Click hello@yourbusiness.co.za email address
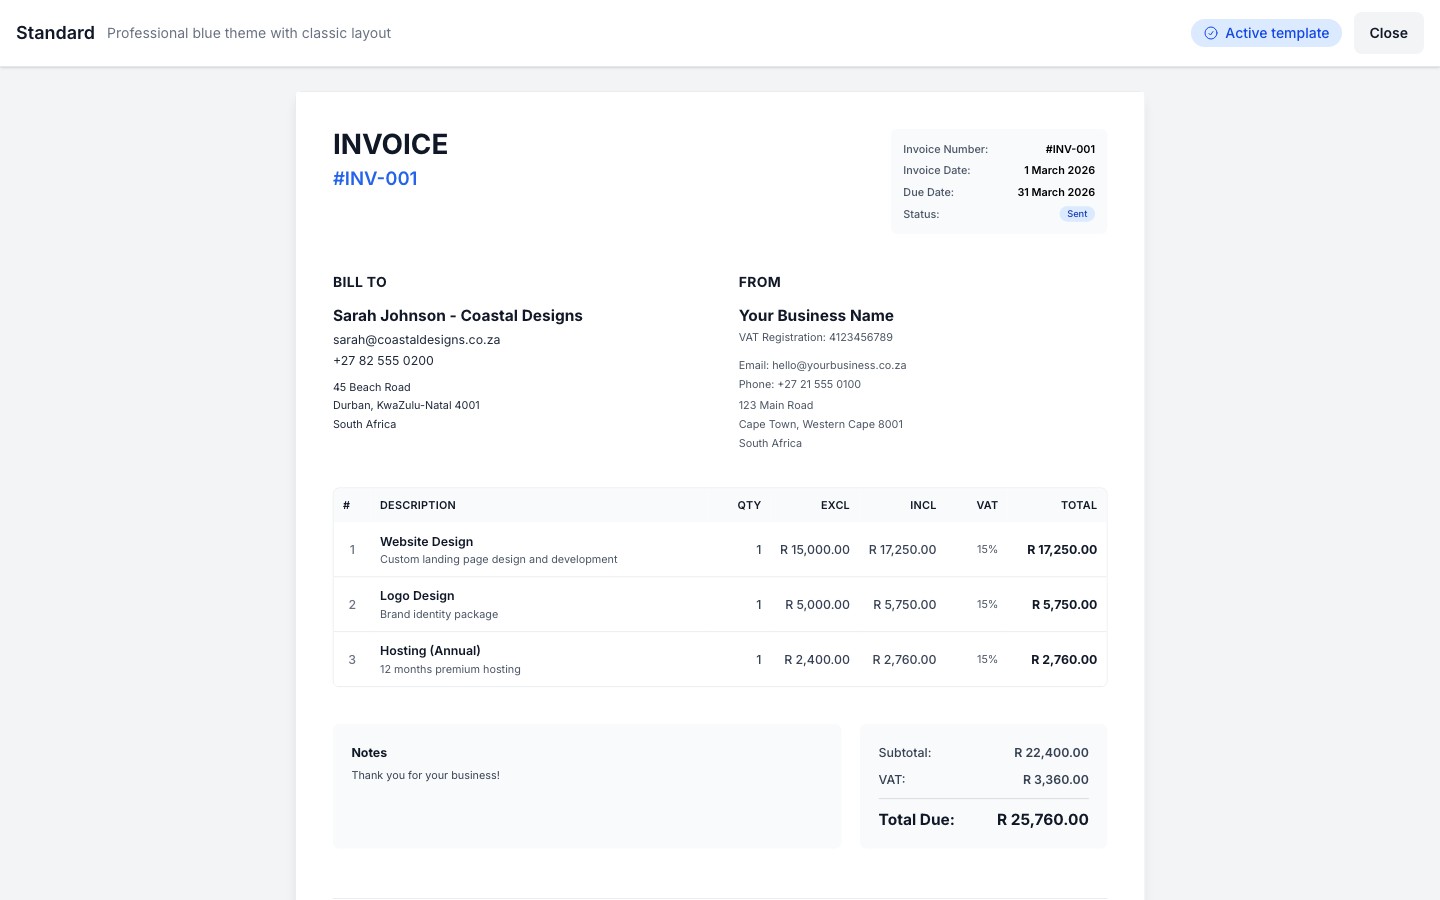 coord(838,365)
